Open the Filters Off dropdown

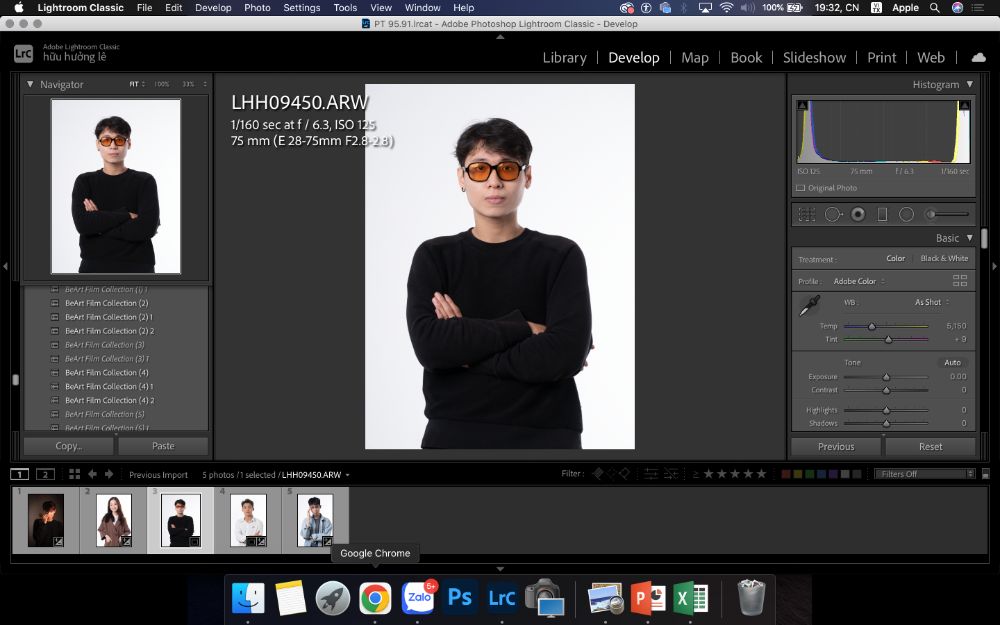[x=925, y=474]
